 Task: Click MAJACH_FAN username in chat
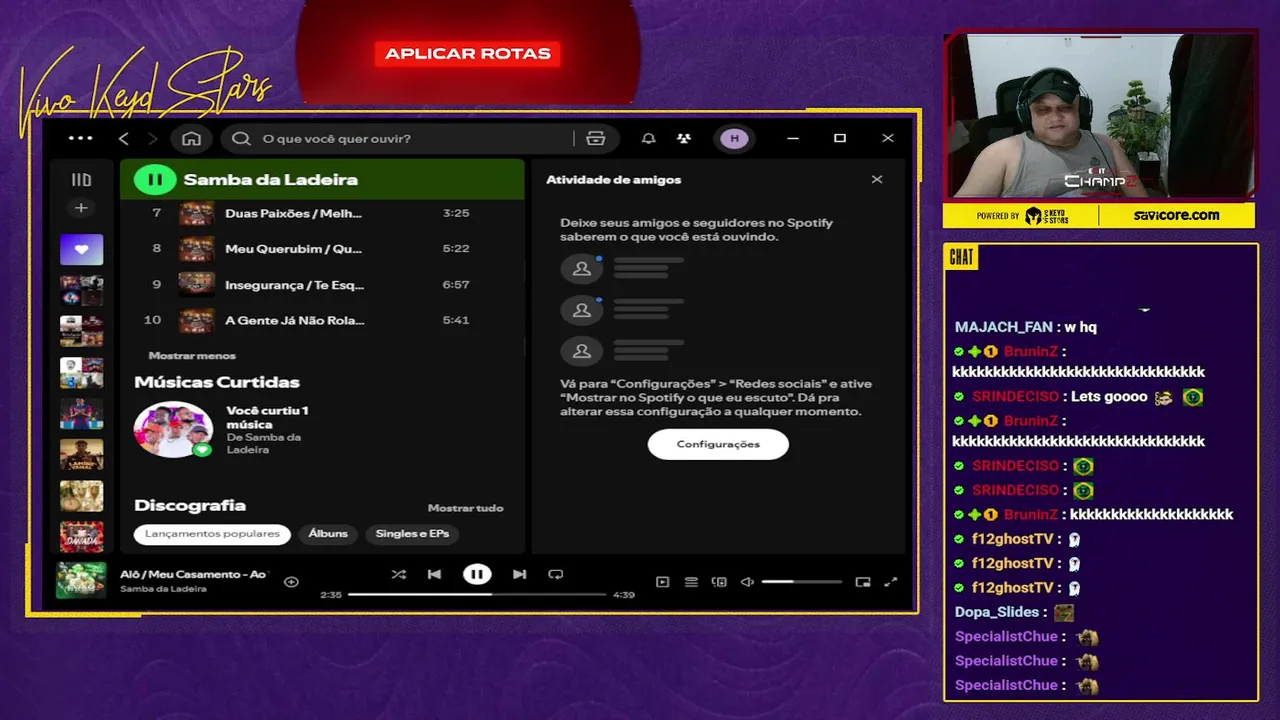1004,327
